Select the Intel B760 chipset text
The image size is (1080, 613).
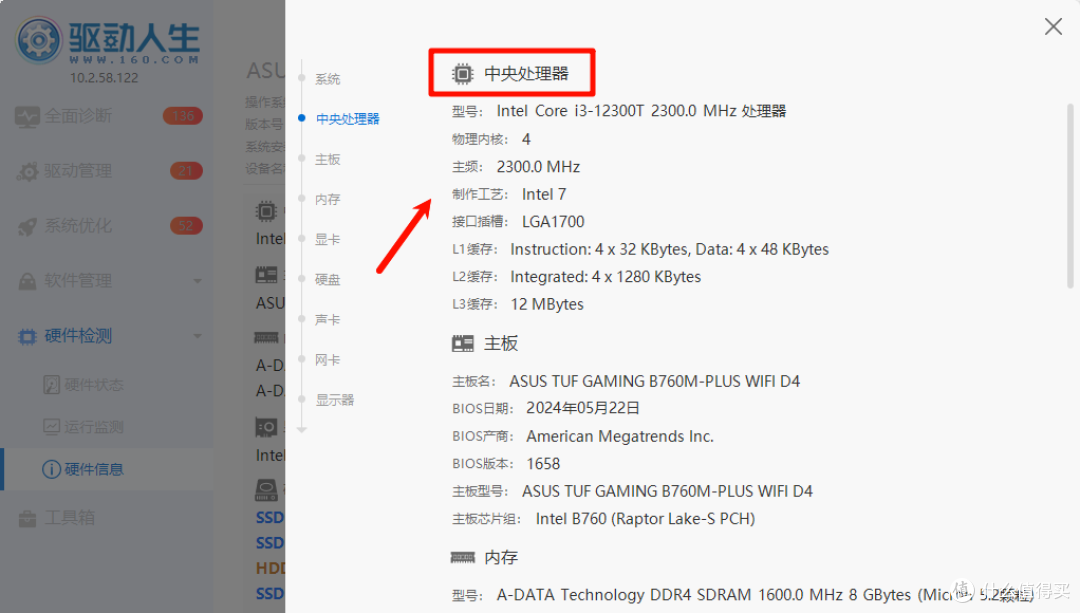(x=645, y=519)
